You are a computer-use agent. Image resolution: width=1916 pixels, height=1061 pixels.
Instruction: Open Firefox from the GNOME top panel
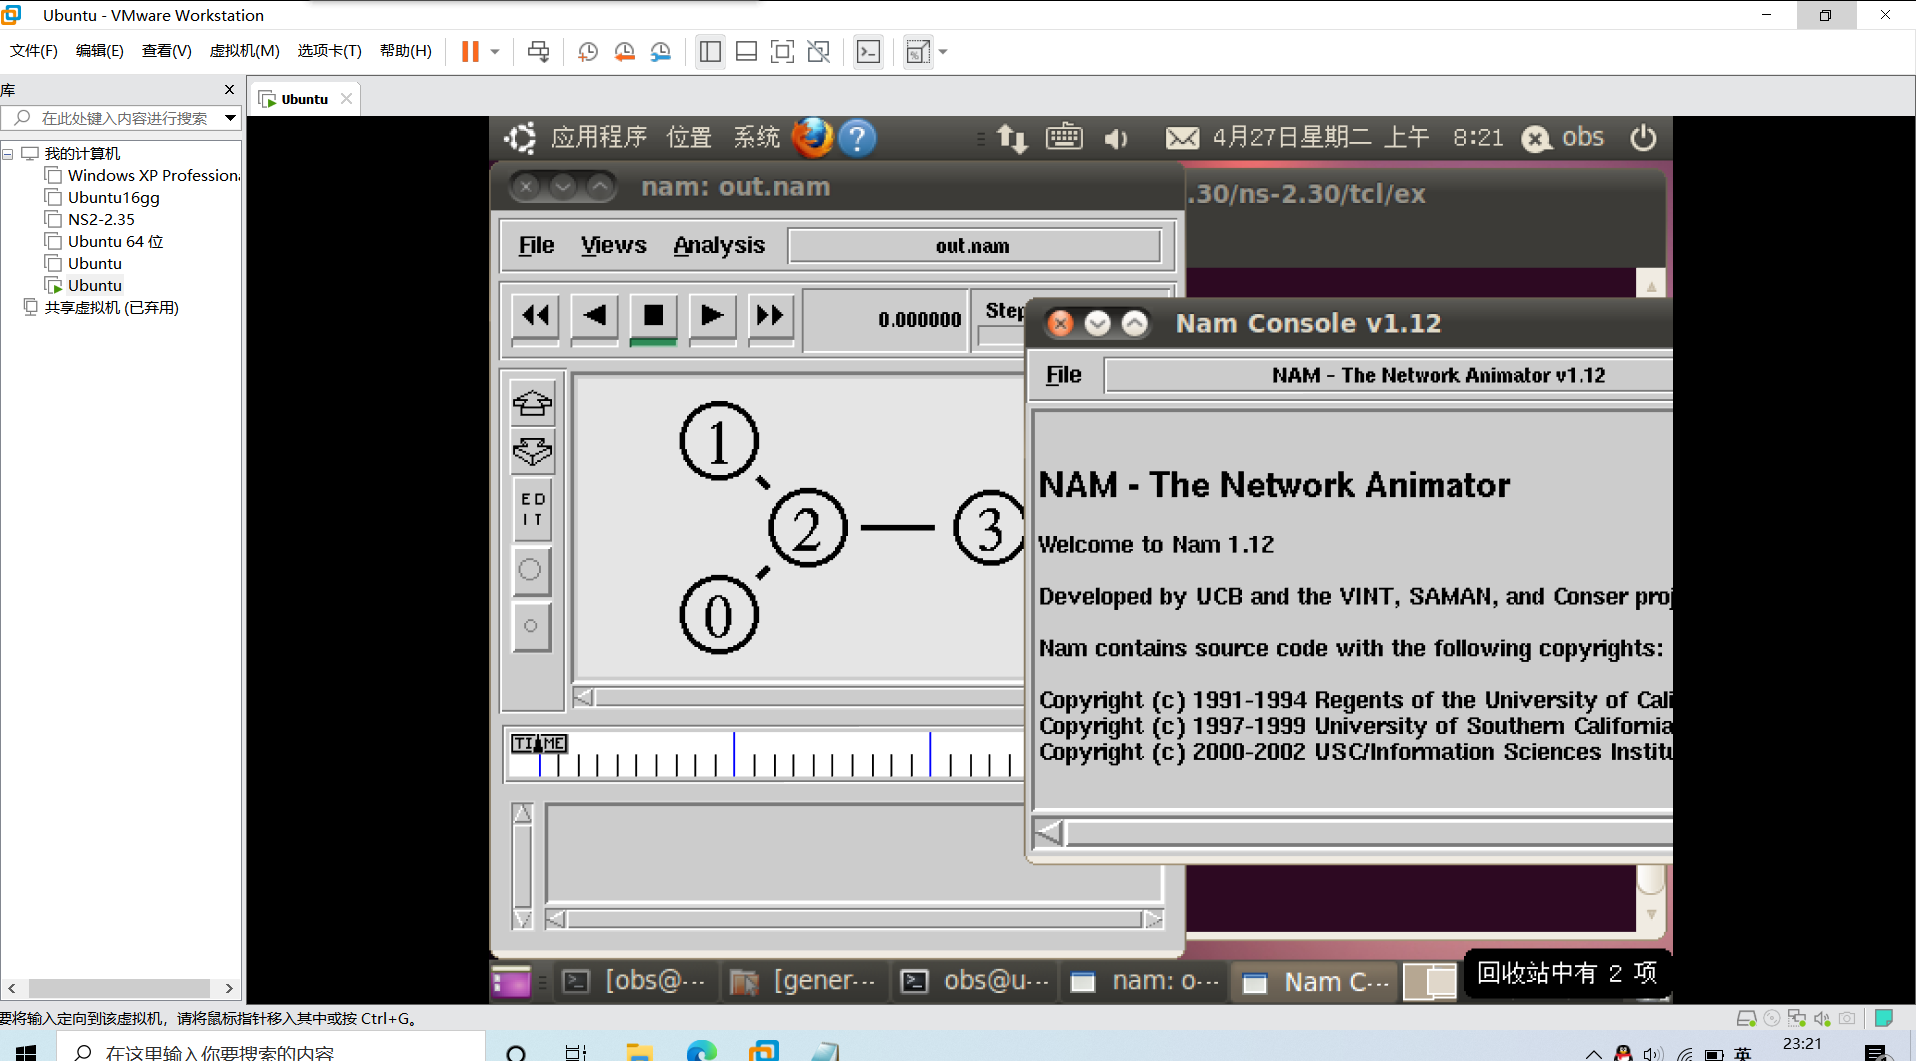(x=813, y=138)
